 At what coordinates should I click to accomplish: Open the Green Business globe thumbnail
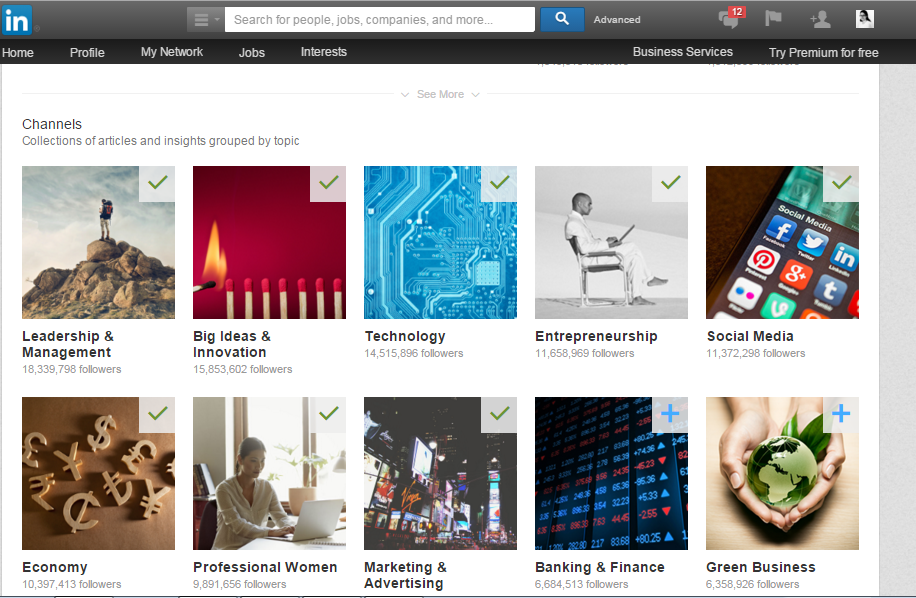coord(782,474)
